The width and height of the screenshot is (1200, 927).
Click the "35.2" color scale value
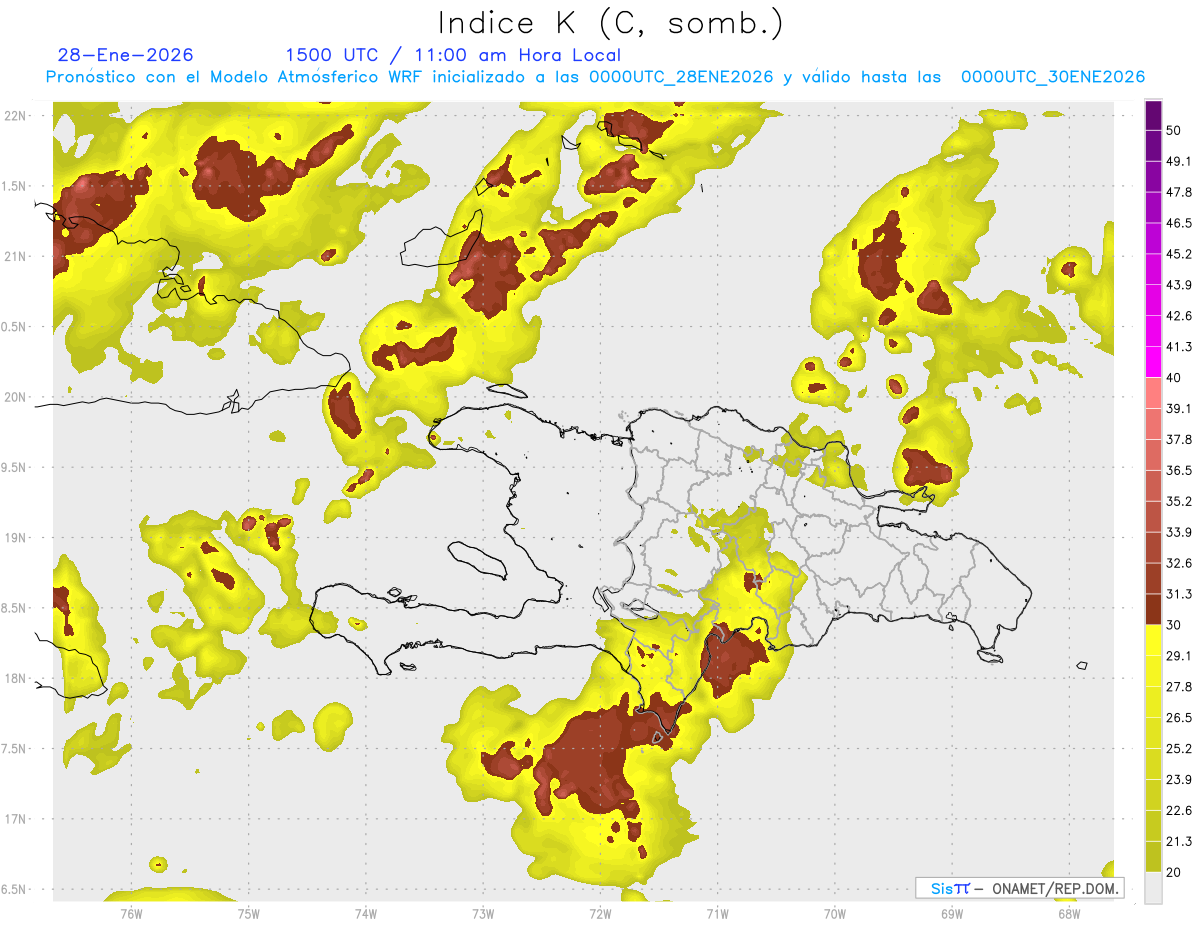click(x=1179, y=501)
